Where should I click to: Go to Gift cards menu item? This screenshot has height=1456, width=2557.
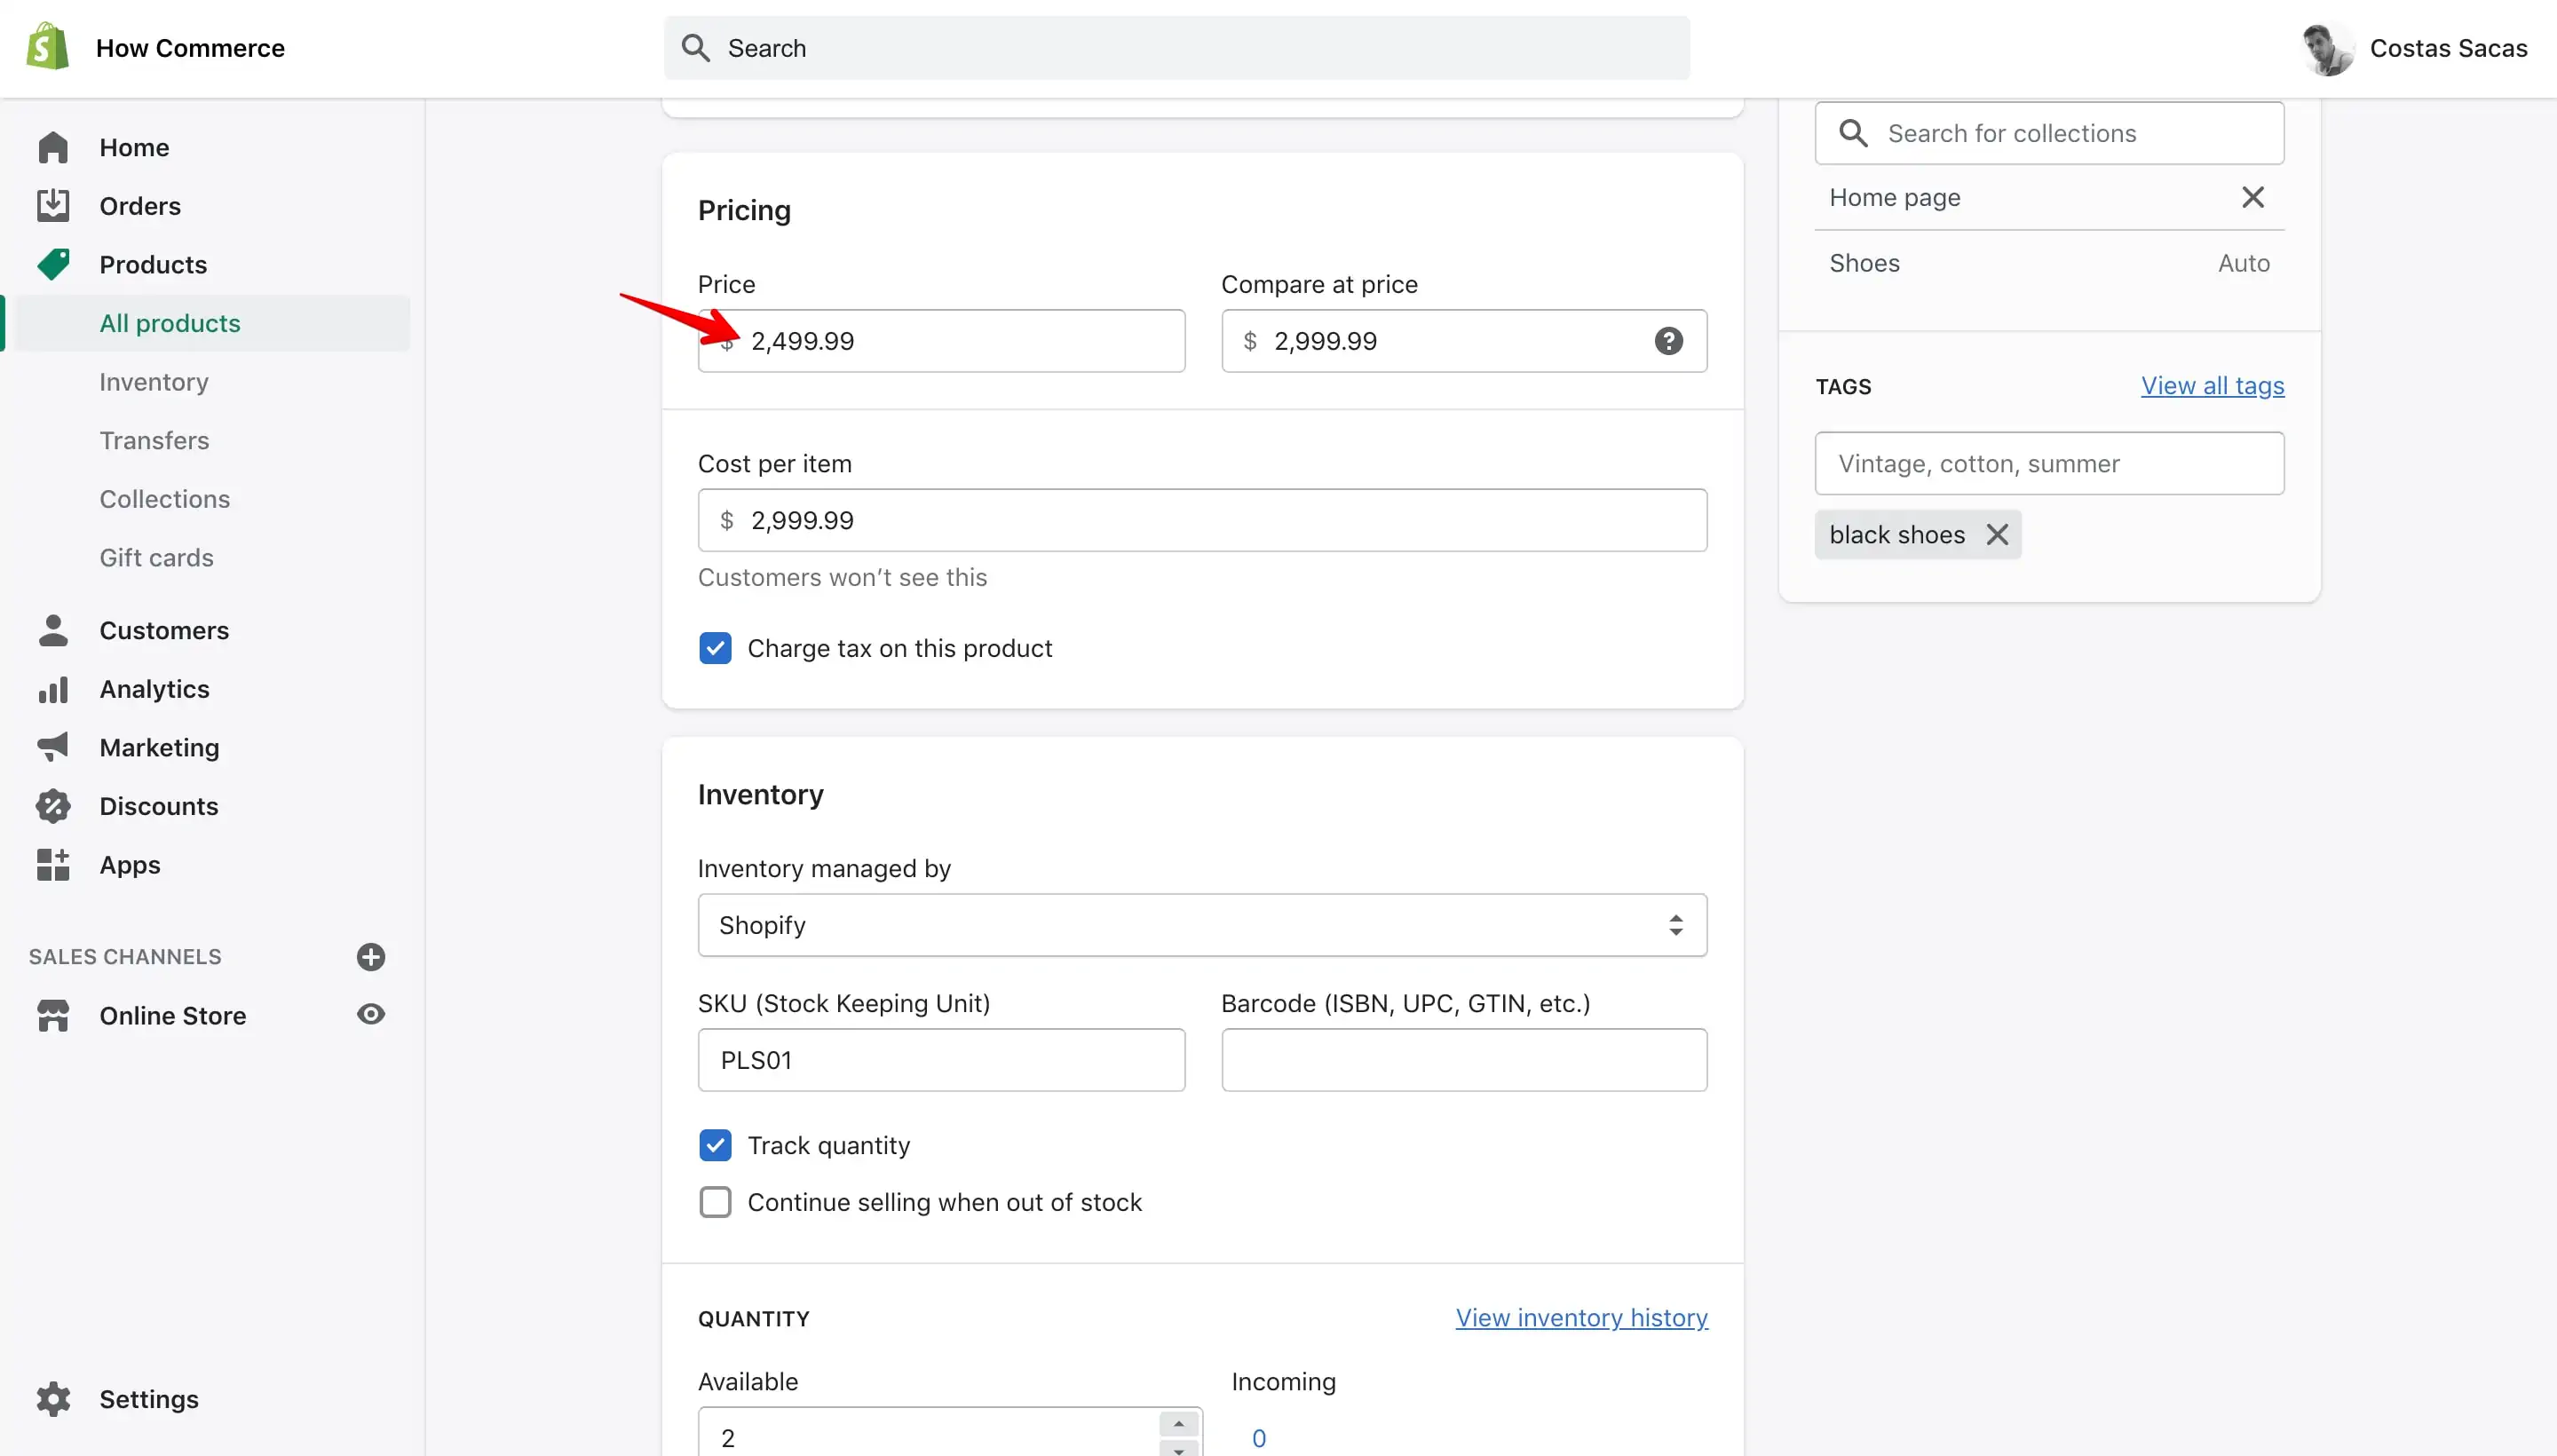pos(156,557)
